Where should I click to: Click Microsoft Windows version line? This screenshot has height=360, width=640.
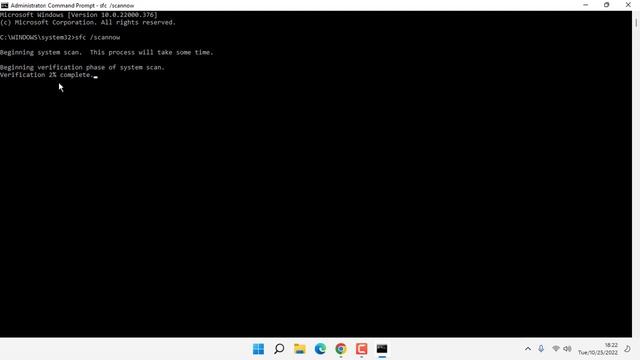[x=79, y=15]
